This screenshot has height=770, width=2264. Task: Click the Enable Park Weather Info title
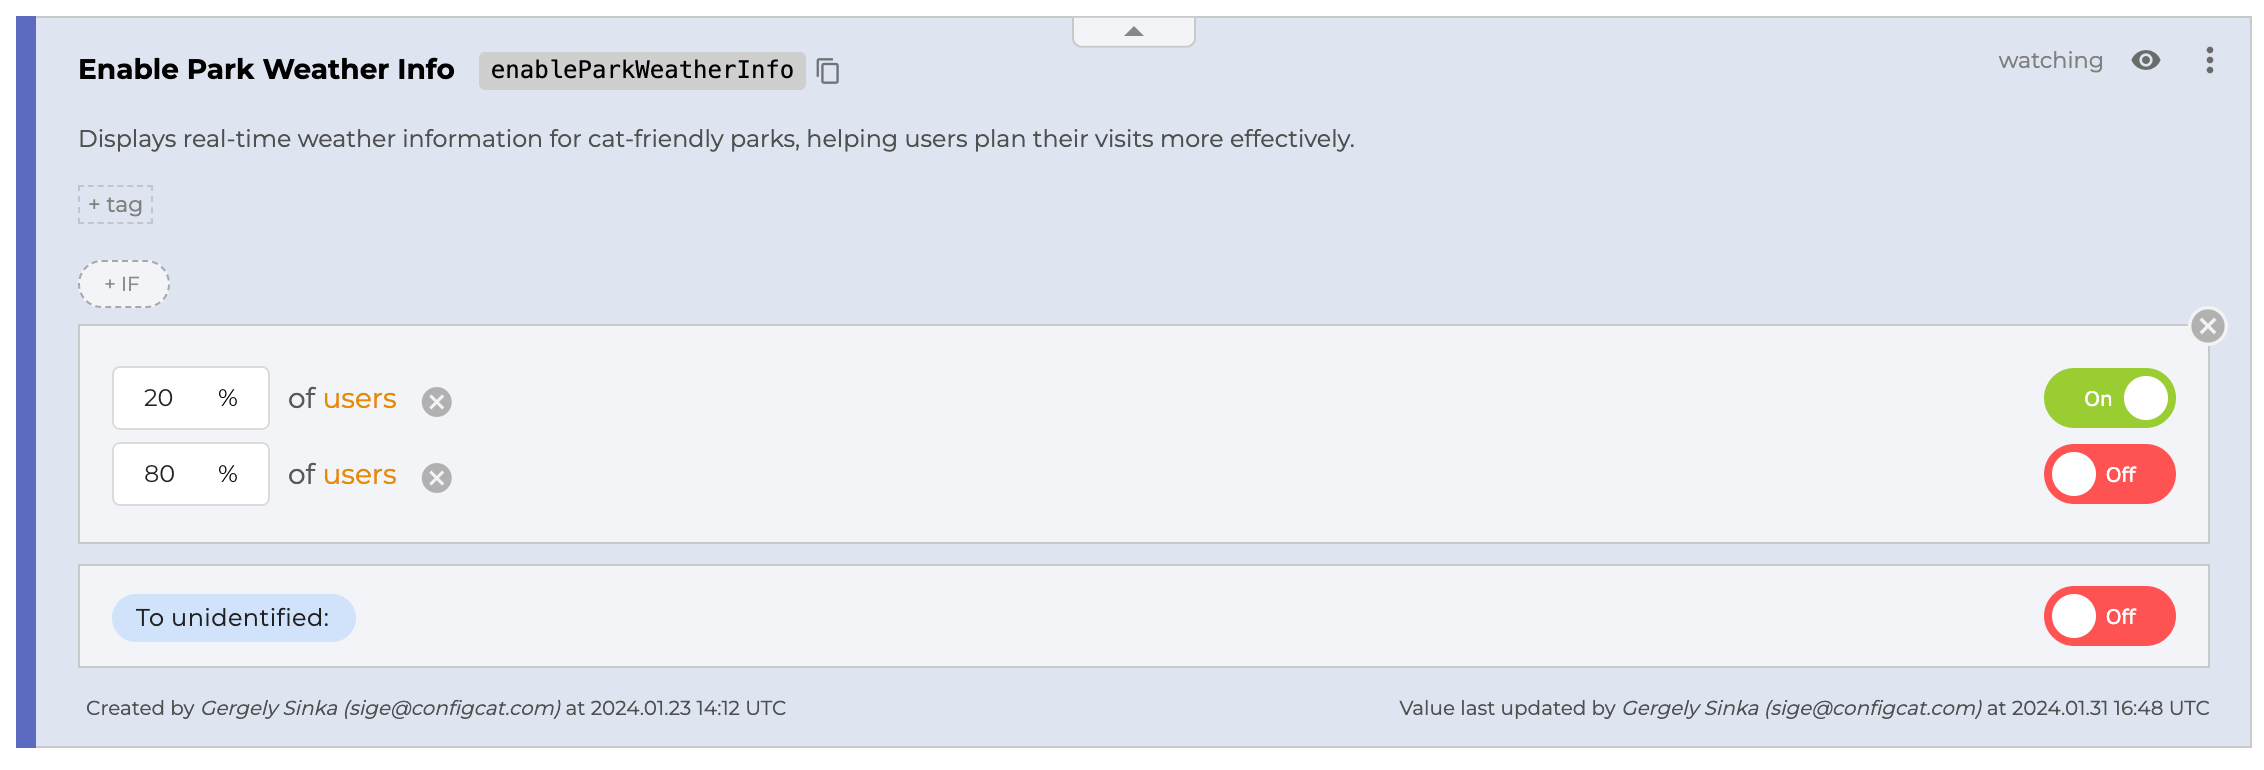coord(266,69)
